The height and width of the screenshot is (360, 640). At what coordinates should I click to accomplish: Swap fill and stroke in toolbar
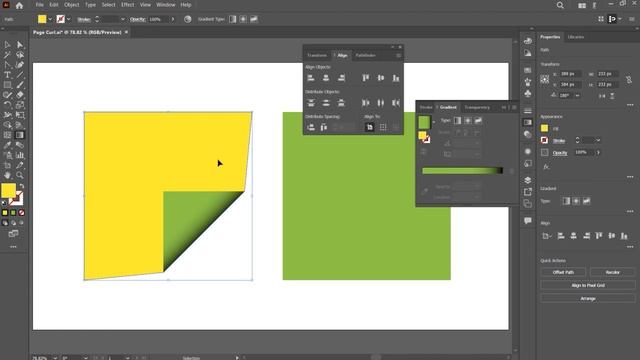click(22, 186)
